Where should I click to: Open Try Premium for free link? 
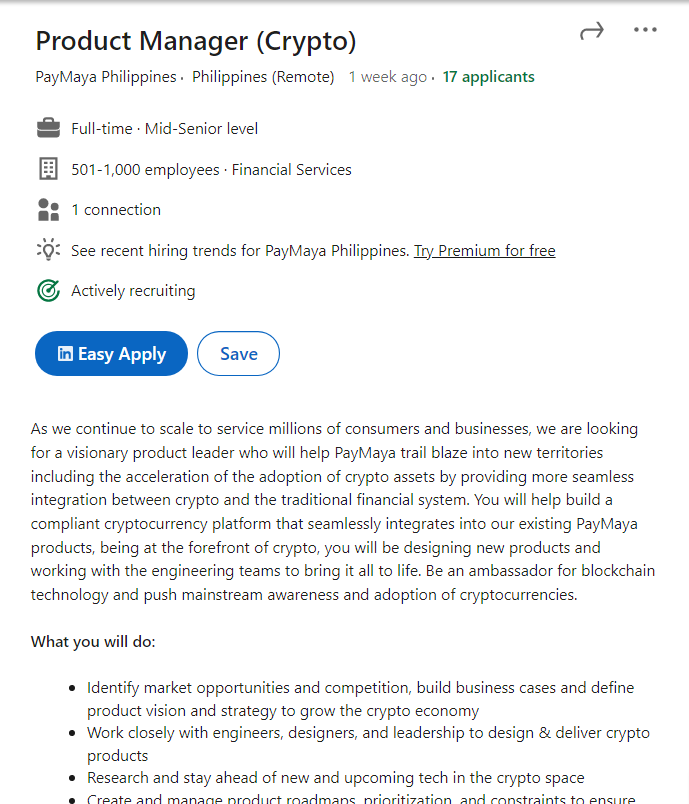click(484, 251)
